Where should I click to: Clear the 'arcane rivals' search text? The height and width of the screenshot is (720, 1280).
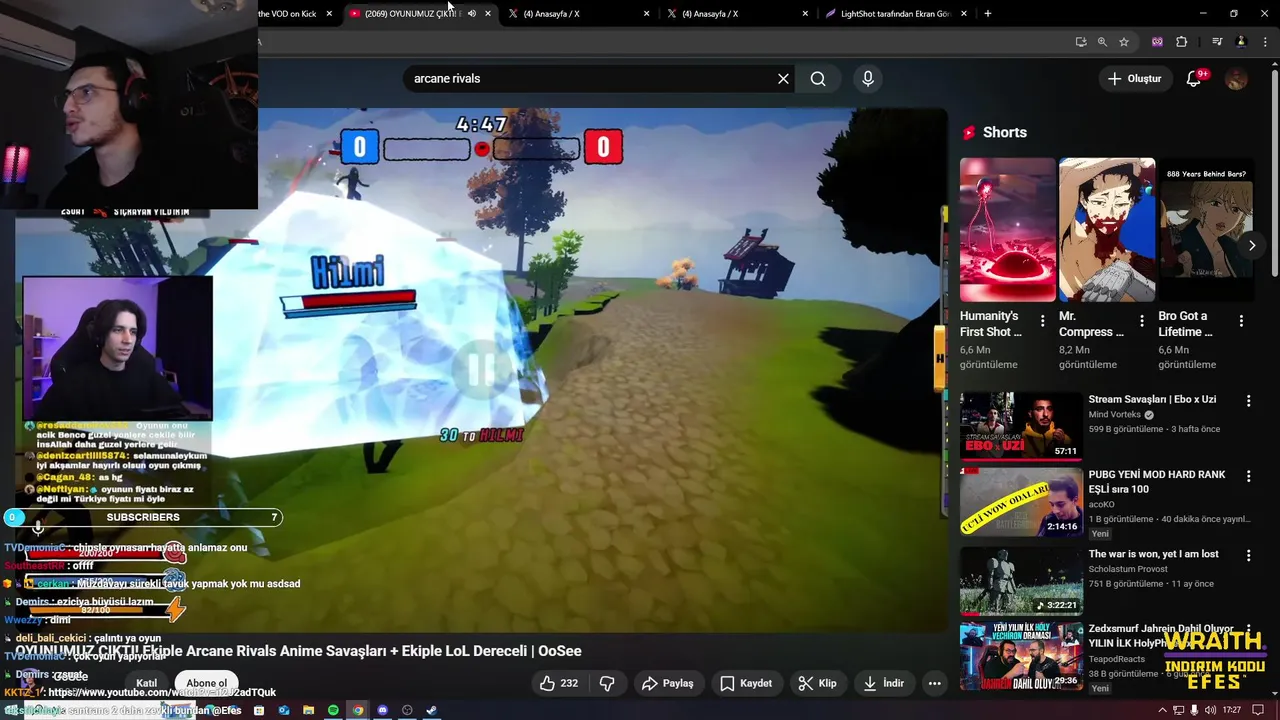pyautogui.click(x=783, y=79)
